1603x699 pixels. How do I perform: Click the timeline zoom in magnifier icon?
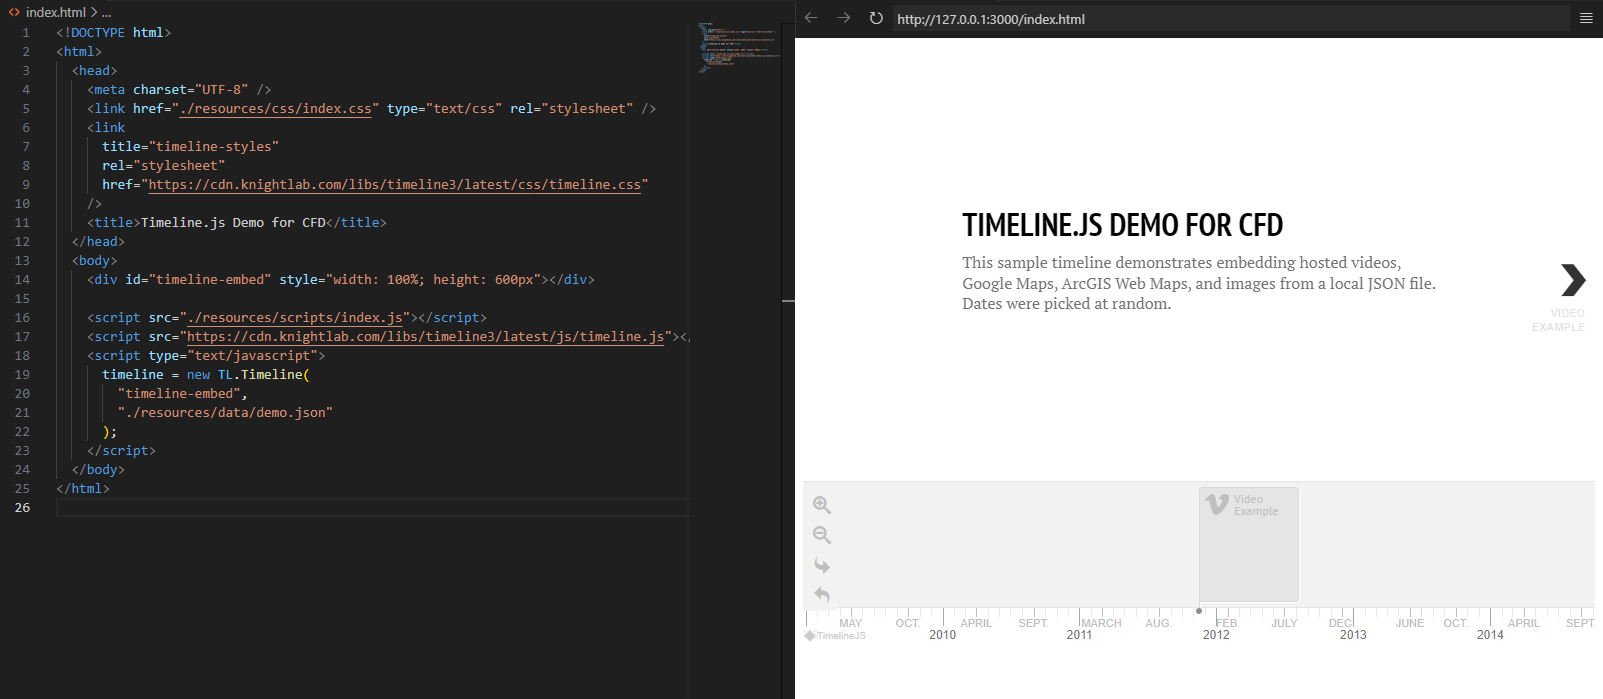[822, 505]
